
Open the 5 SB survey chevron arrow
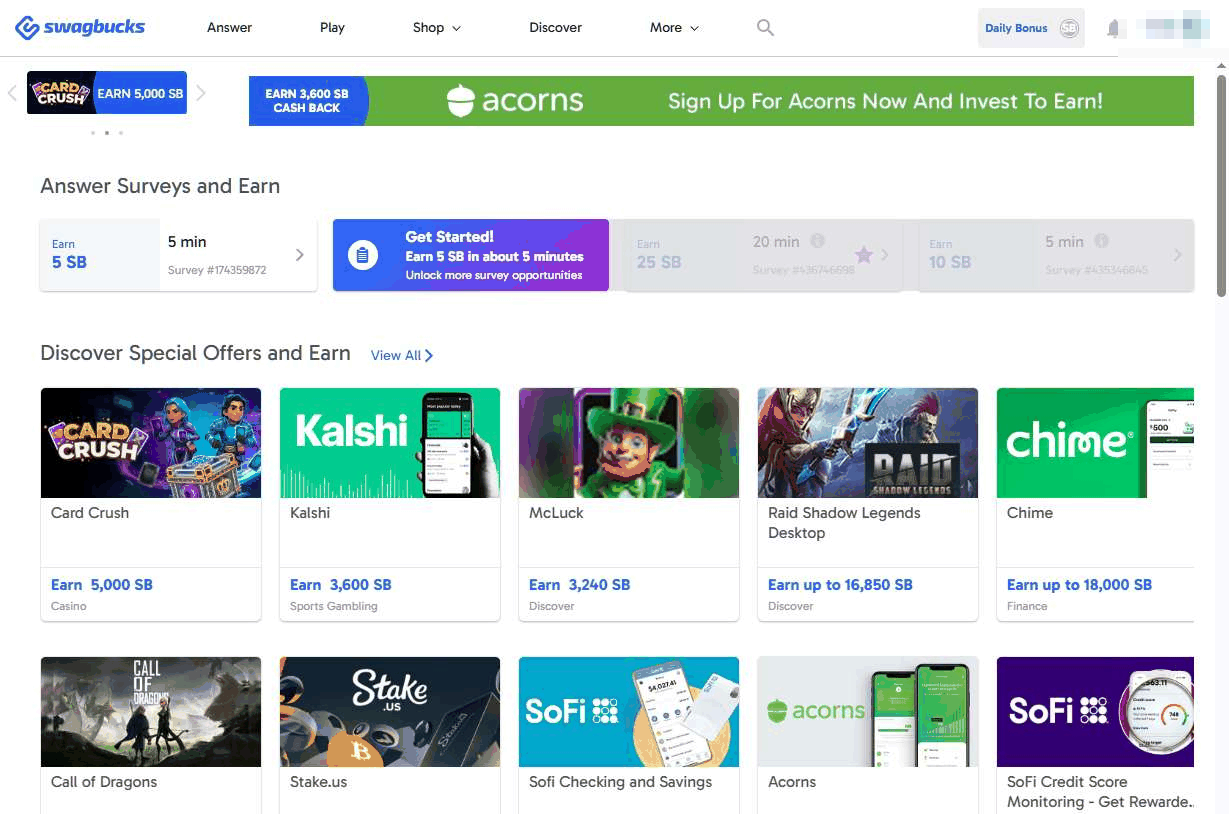(x=299, y=255)
